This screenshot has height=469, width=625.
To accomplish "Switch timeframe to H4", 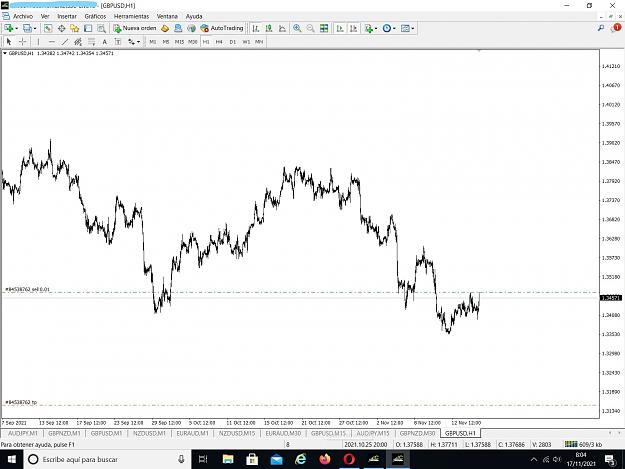I will point(219,41).
